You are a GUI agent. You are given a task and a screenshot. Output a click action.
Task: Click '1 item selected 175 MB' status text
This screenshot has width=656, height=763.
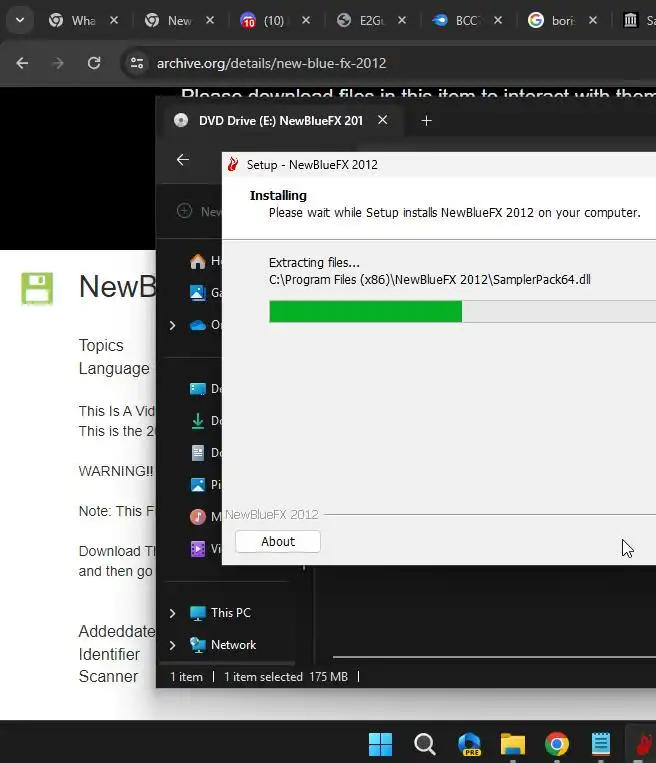pos(286,677)
